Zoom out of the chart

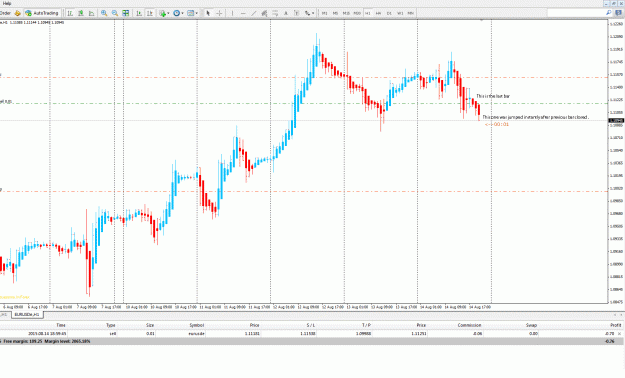115,13
